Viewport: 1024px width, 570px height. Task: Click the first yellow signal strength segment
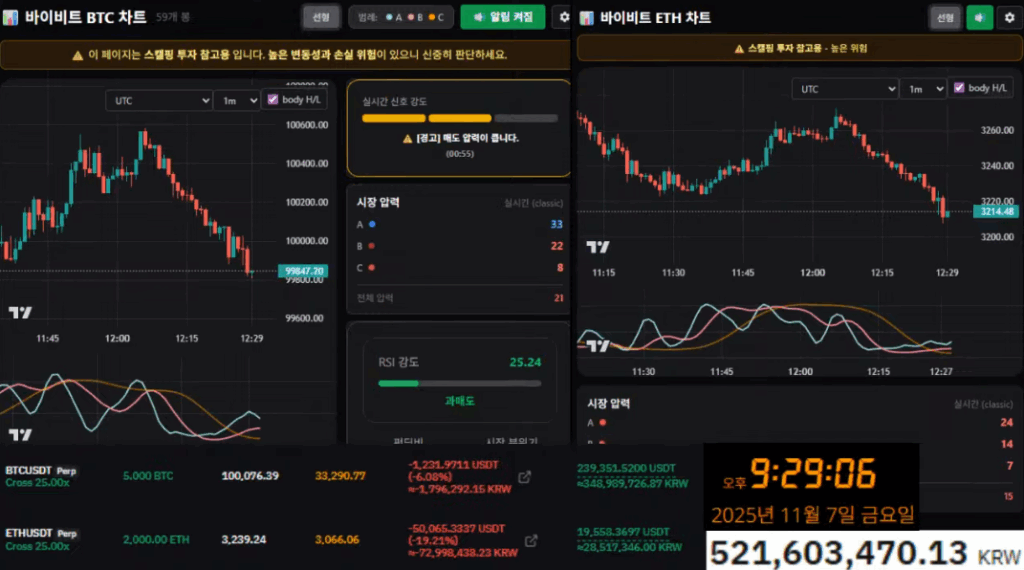[x=394, y=118]
